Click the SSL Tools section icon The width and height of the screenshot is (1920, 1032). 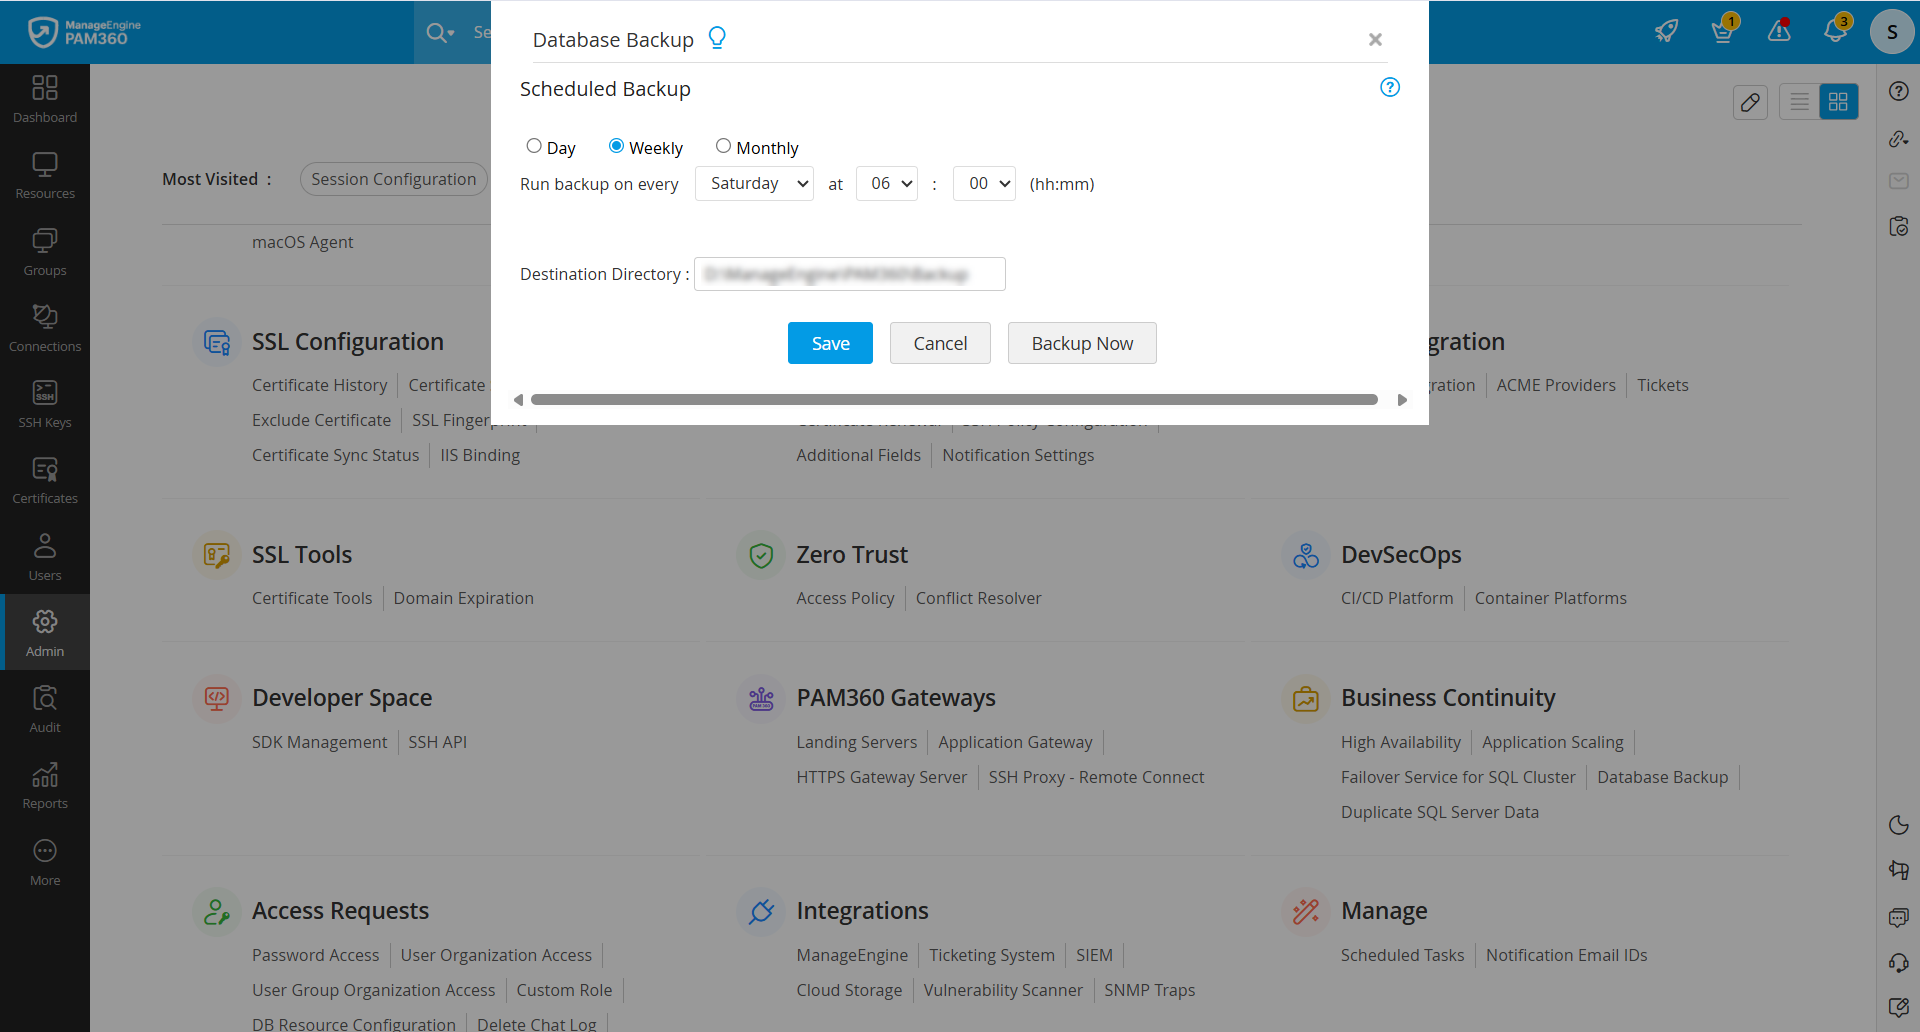(x=217, y=555)
